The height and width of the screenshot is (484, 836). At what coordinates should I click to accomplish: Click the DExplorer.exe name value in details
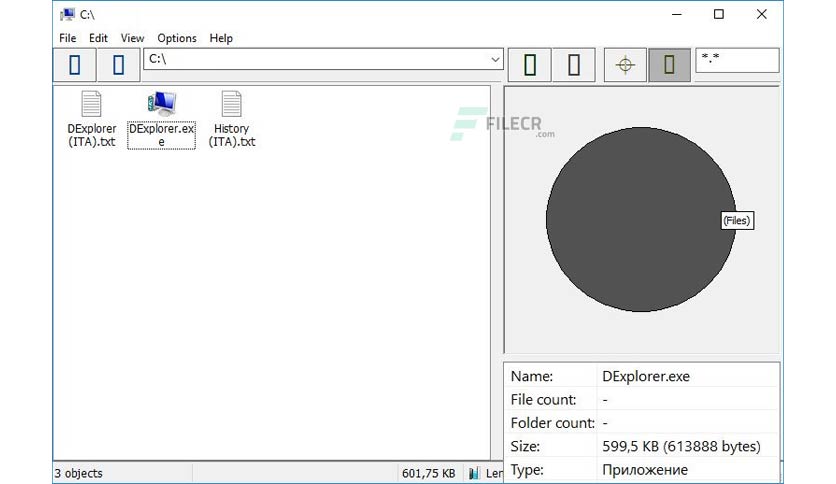pyautogui.click(x=646, y=376)
